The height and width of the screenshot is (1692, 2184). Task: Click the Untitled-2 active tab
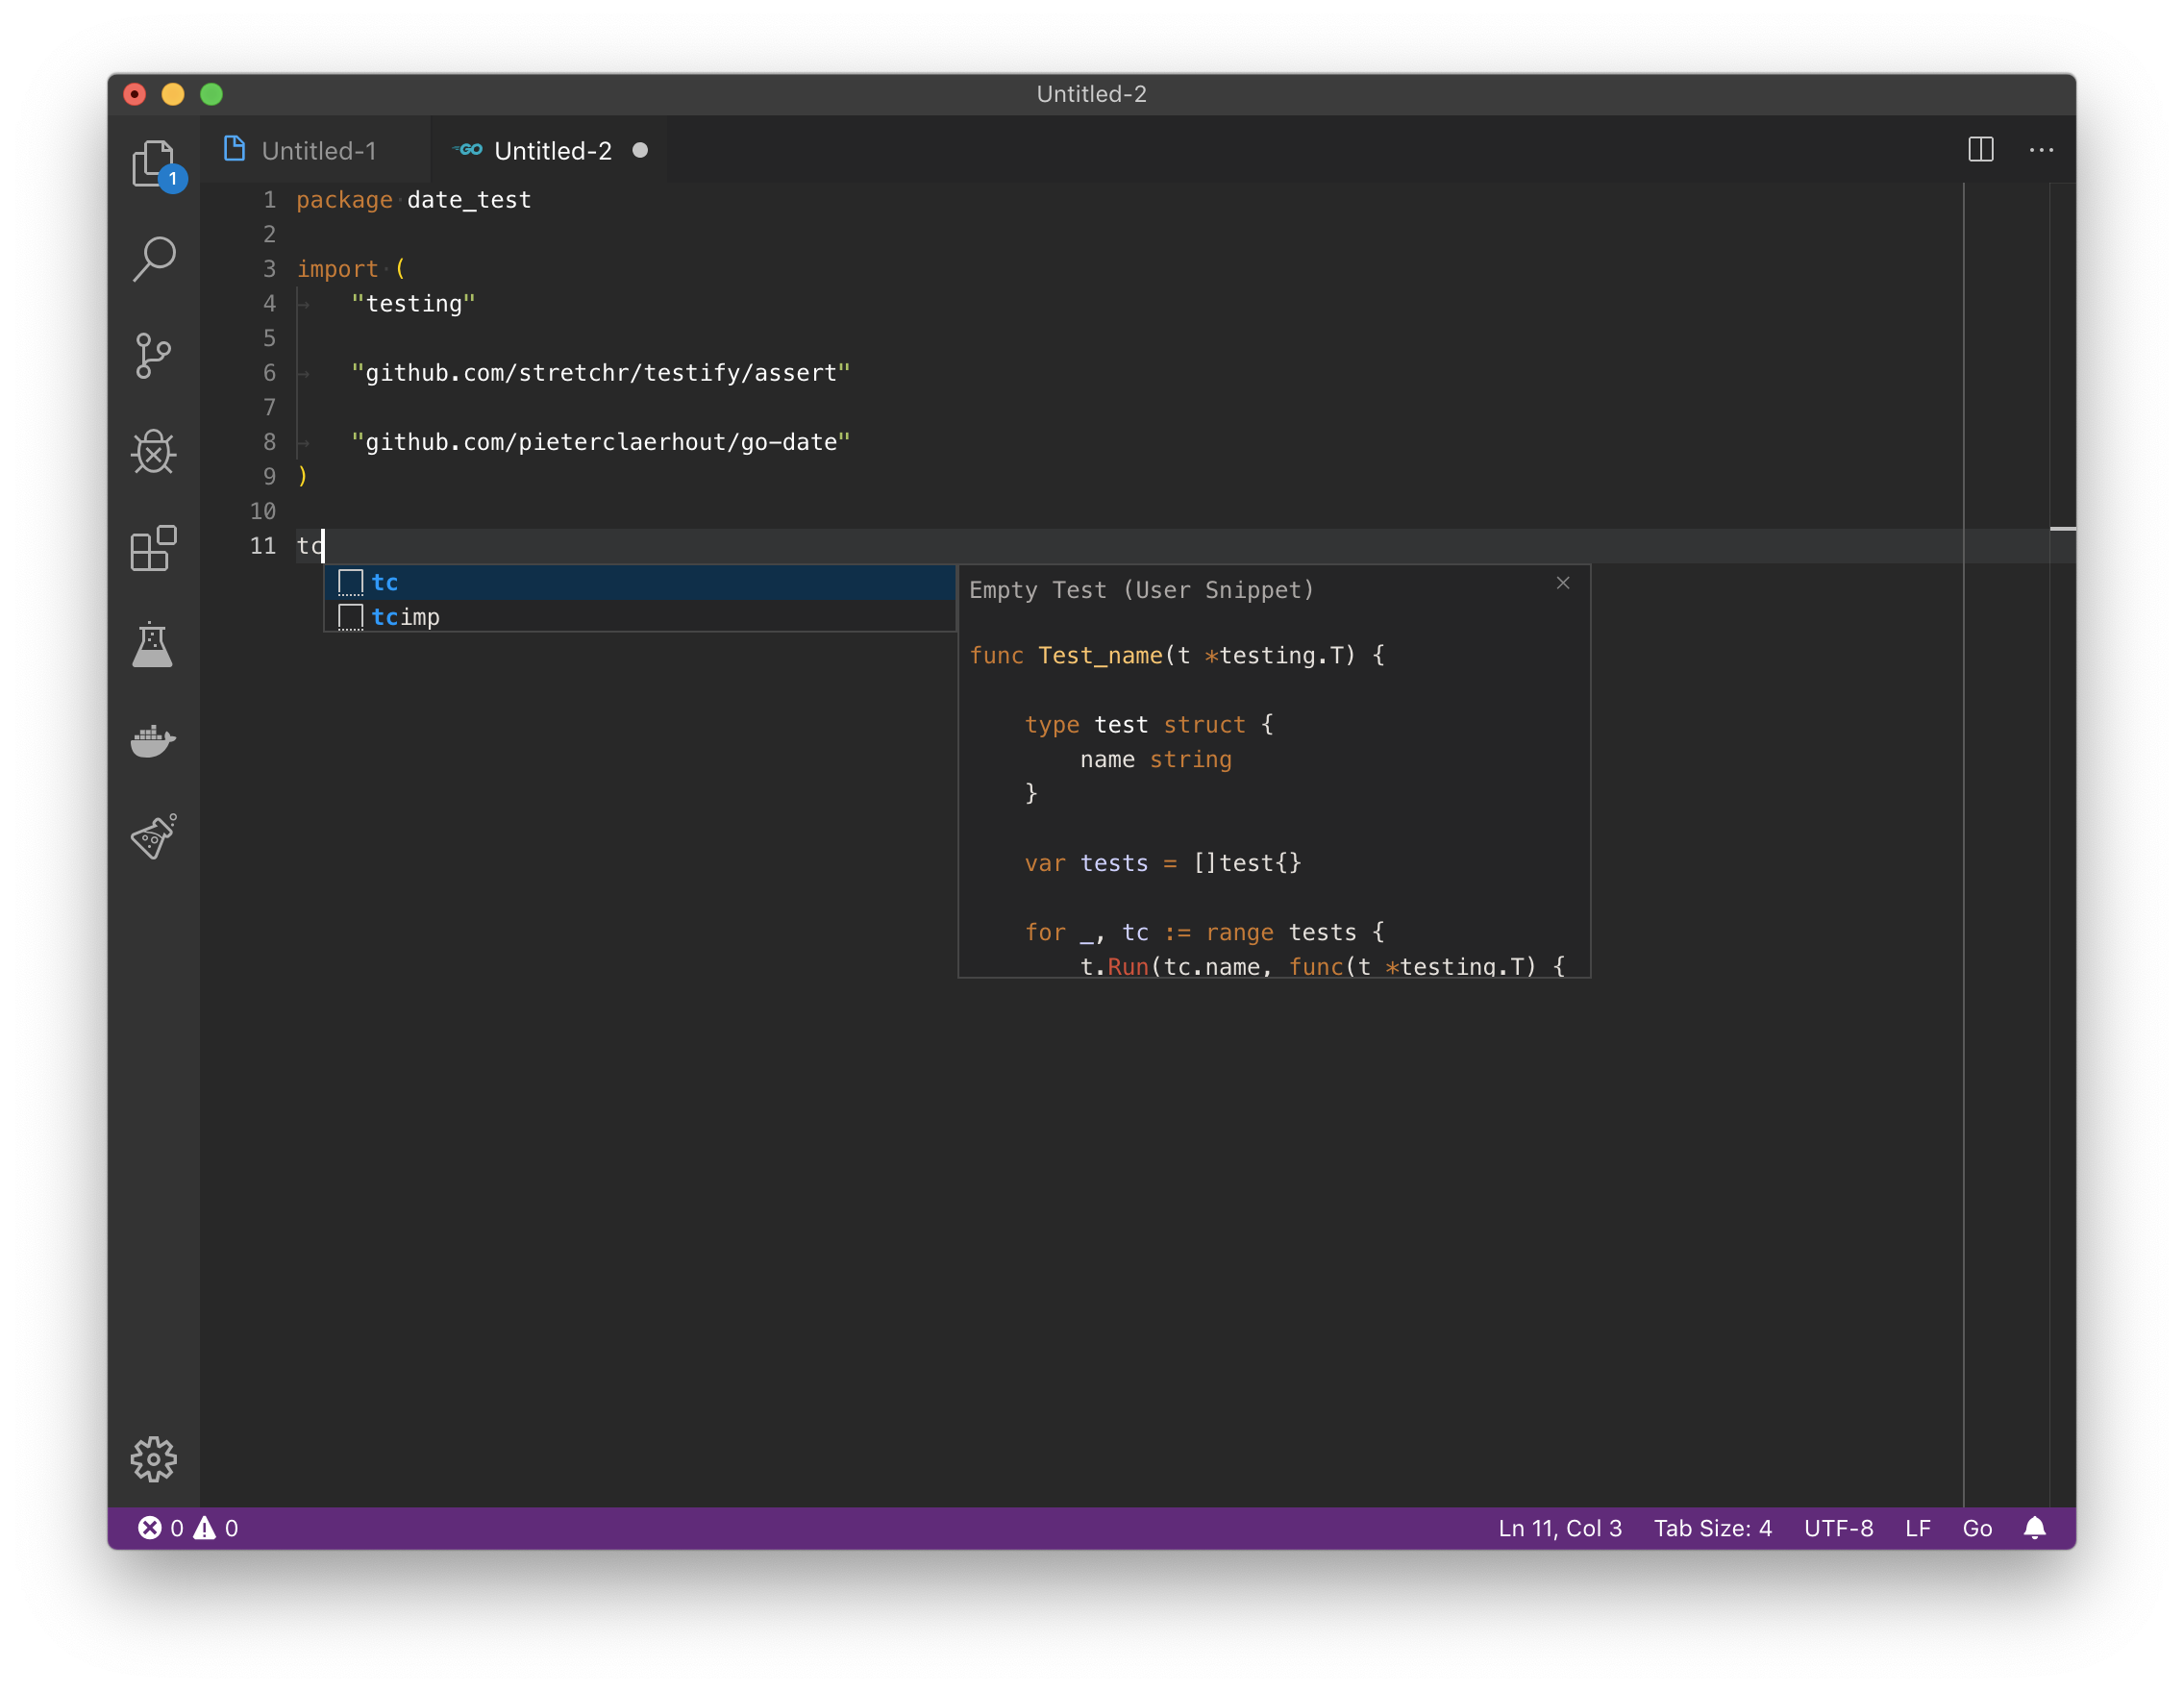pos(550,149)
